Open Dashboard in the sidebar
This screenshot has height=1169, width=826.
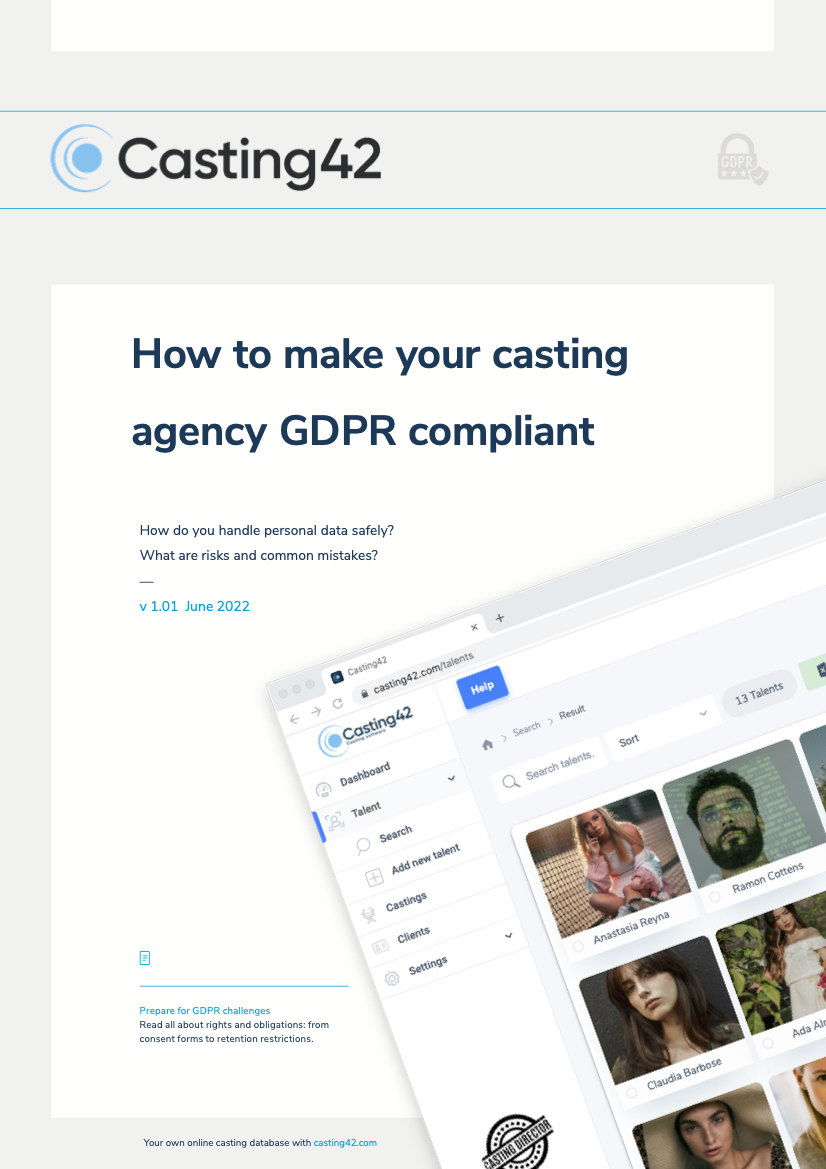pyautogui.click(x=364, y=775)
